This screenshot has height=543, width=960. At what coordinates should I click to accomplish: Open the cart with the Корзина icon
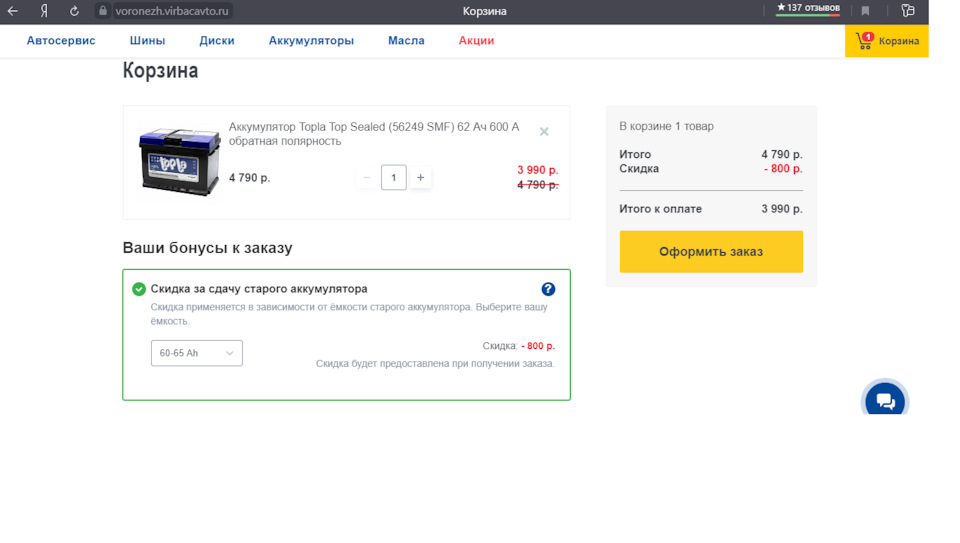[887, 41]
